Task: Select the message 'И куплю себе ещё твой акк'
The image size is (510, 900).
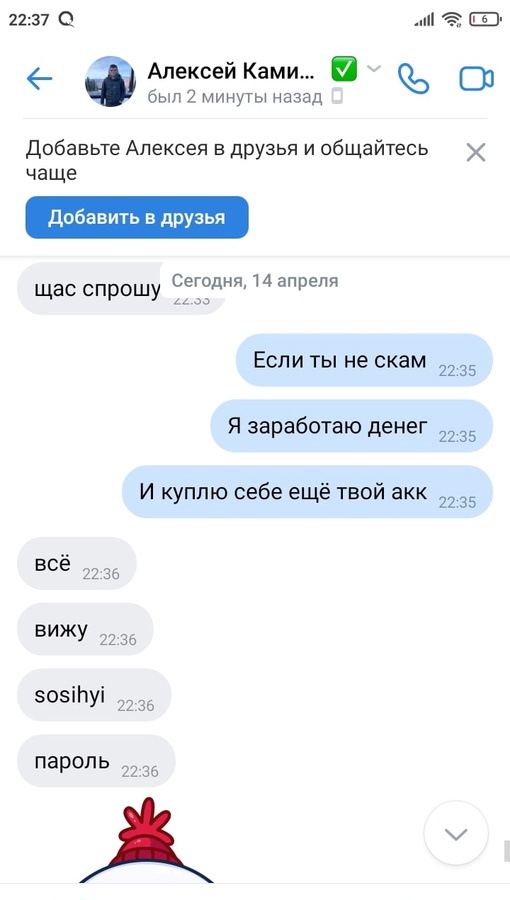Action: click(x=307, y=492)
